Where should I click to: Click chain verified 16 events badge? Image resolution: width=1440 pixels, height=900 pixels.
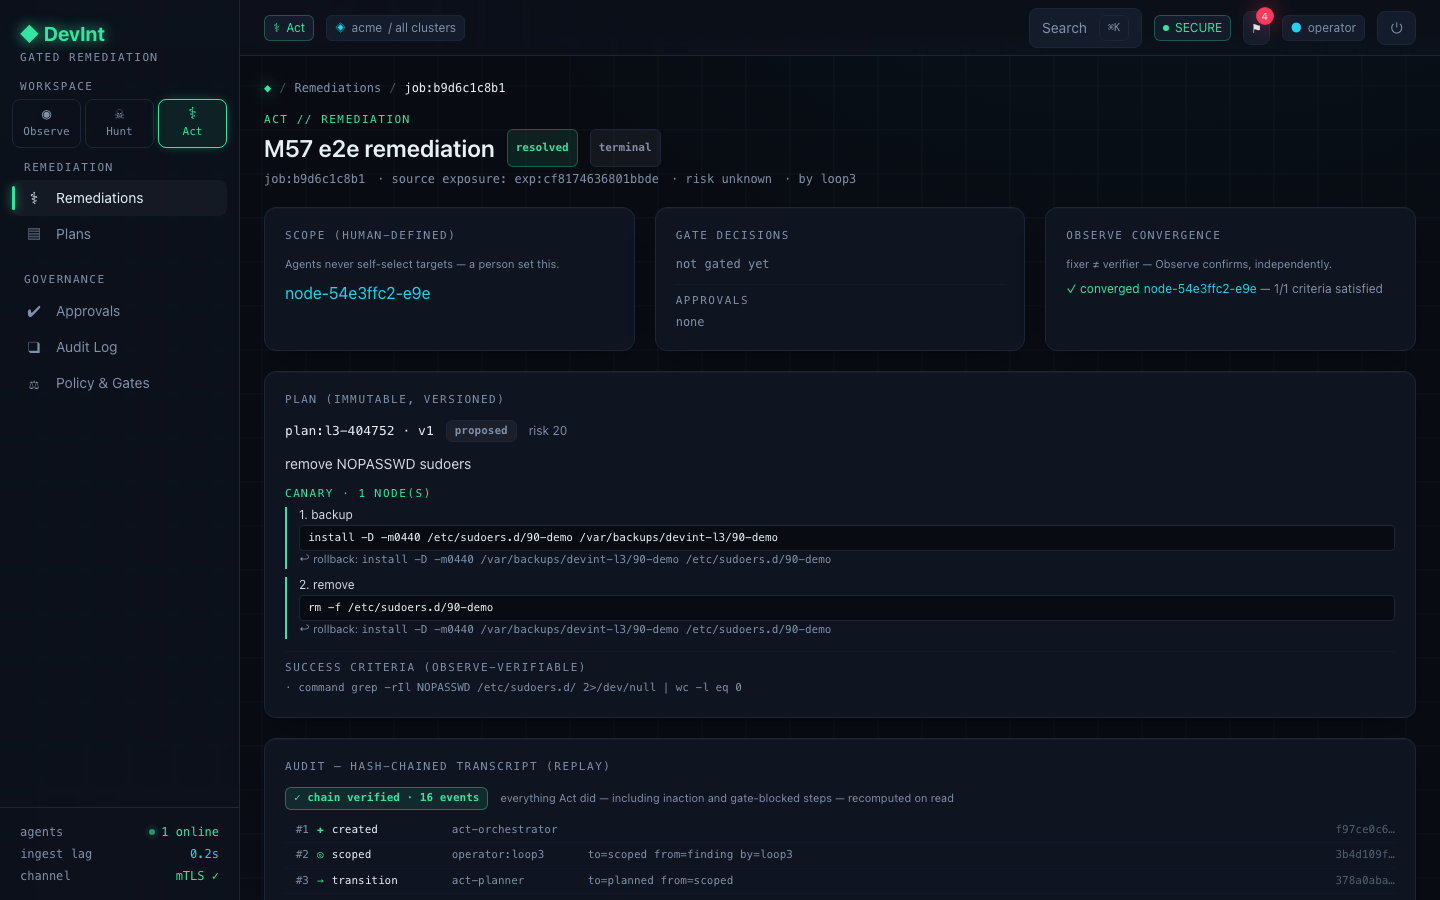point(386,798)
